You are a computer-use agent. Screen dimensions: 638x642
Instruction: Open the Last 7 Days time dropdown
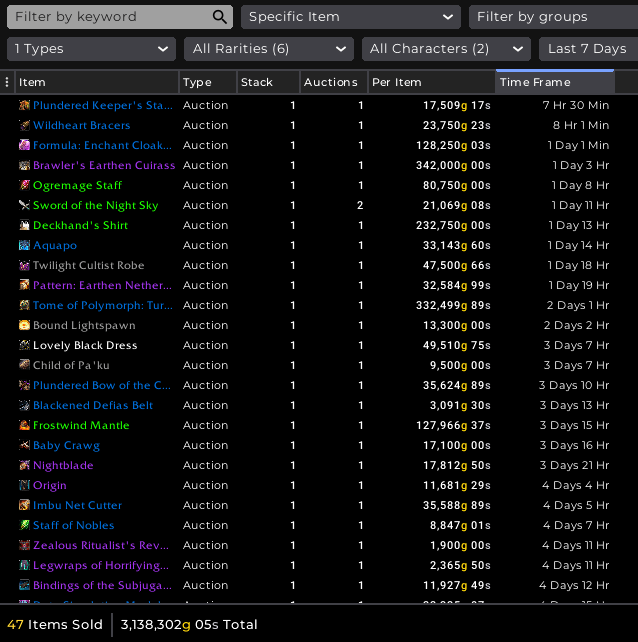(x=587, y=48)
